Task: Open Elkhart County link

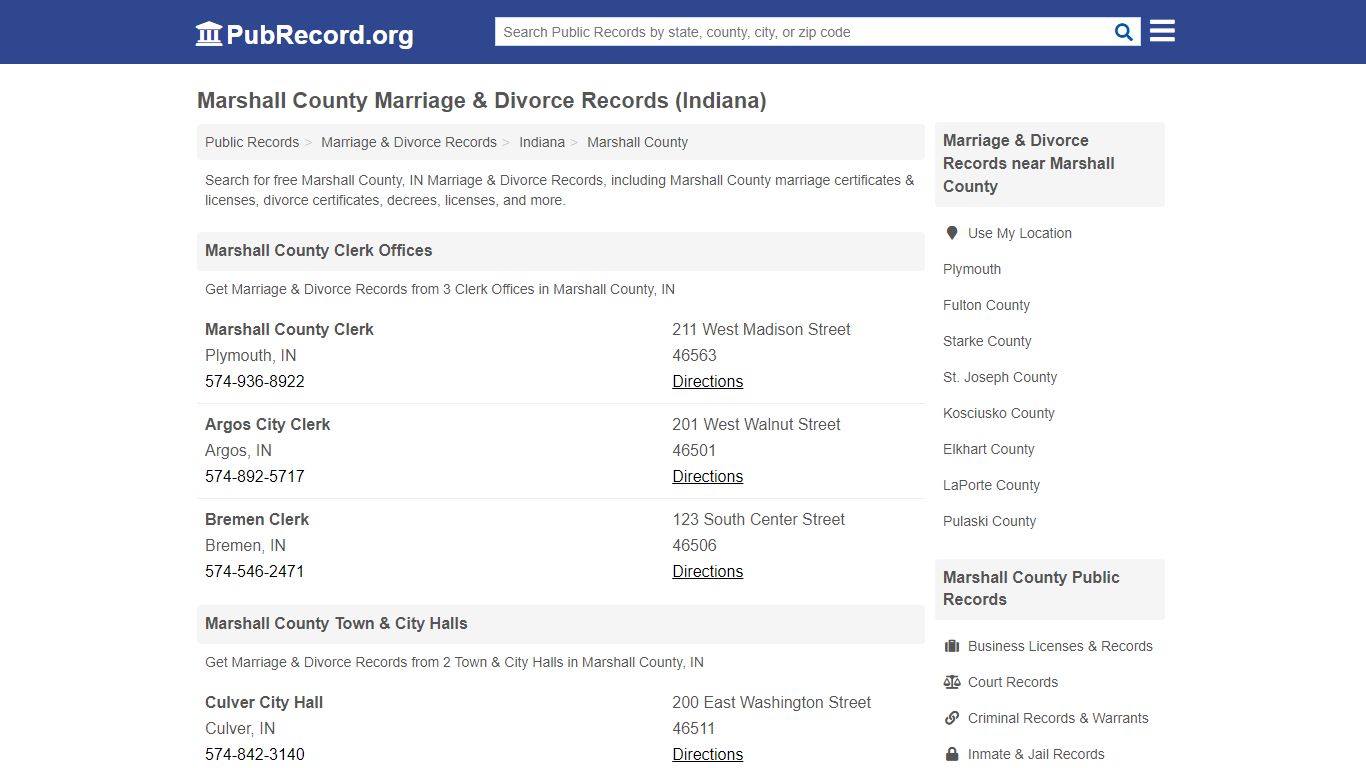Action: (989, 449)
